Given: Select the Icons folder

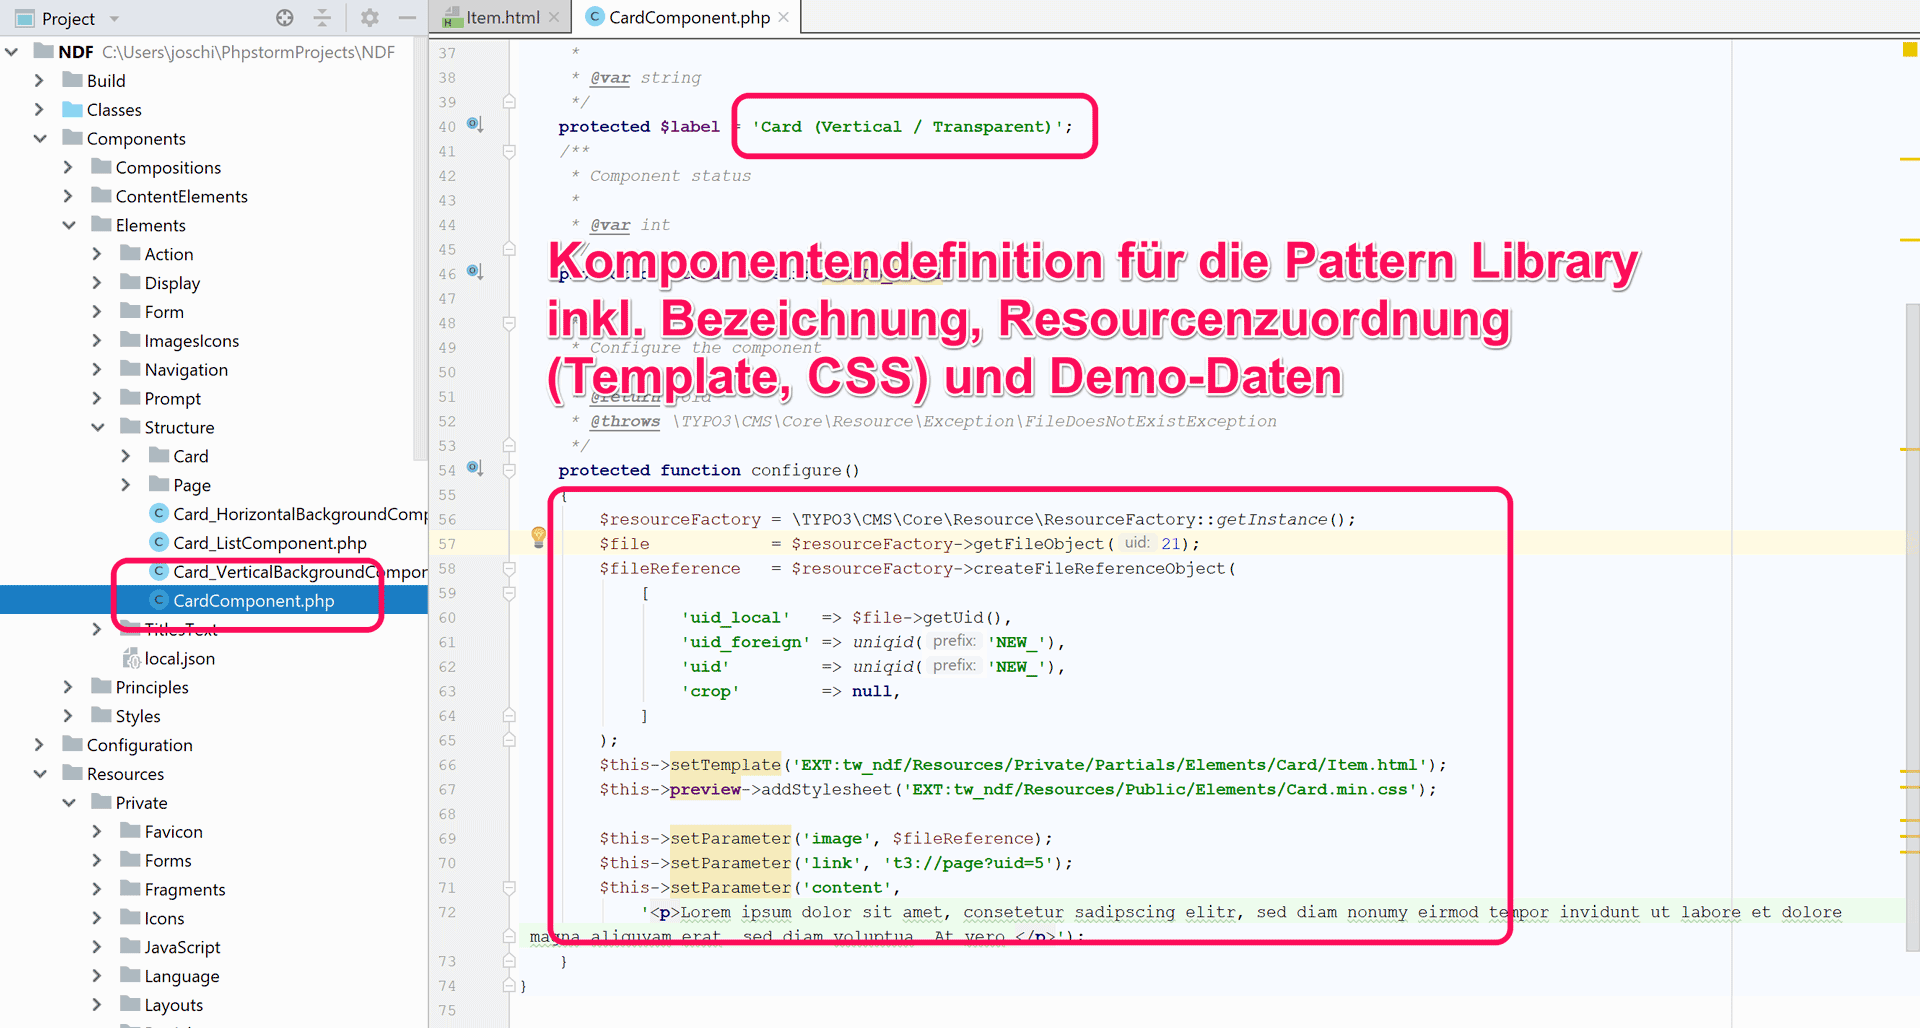Looking at the screenshot, I should pos(163,918).
